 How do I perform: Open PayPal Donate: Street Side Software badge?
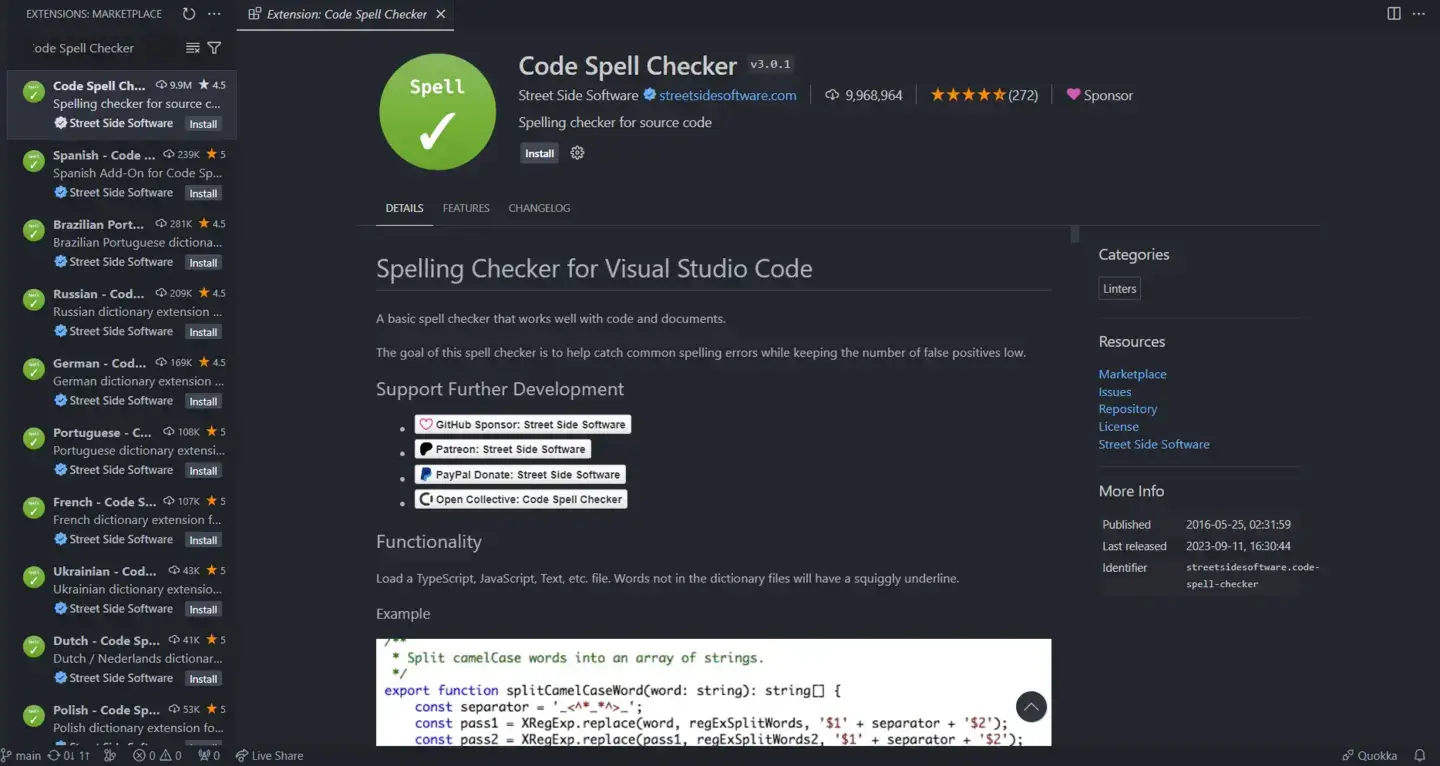point(521,474)
